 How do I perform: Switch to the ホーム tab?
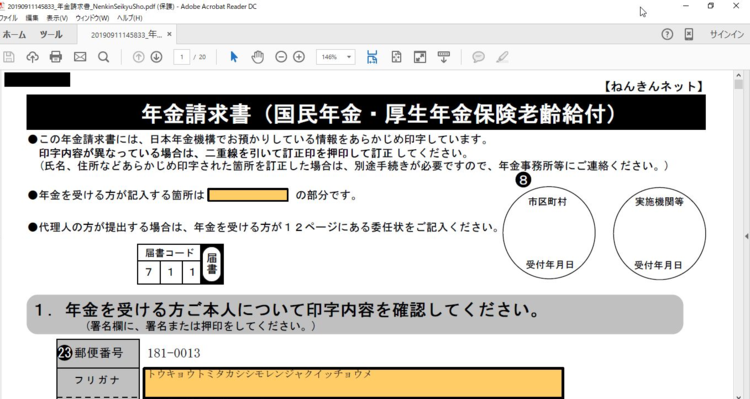[x=14, y=34]
